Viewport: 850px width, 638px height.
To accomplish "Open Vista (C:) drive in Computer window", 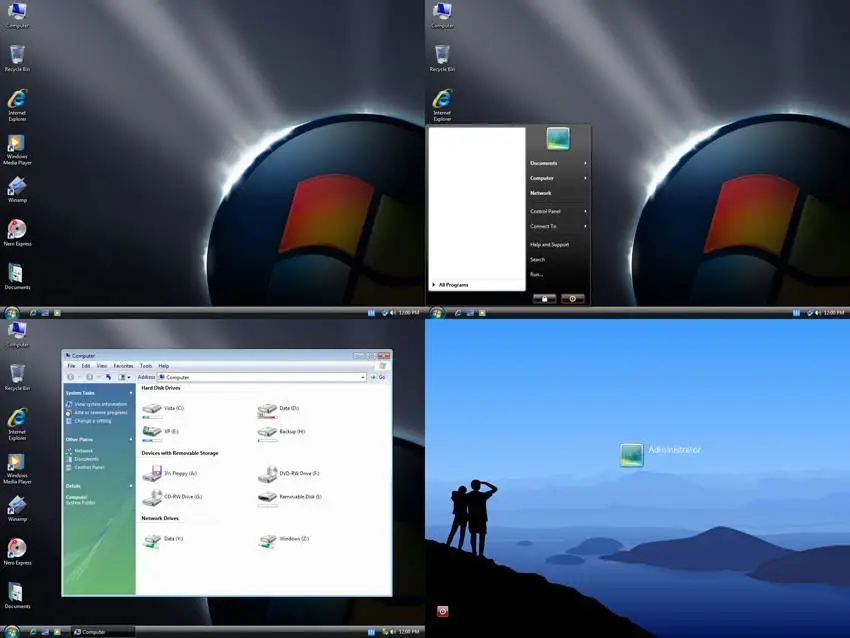I will point(163,409).
